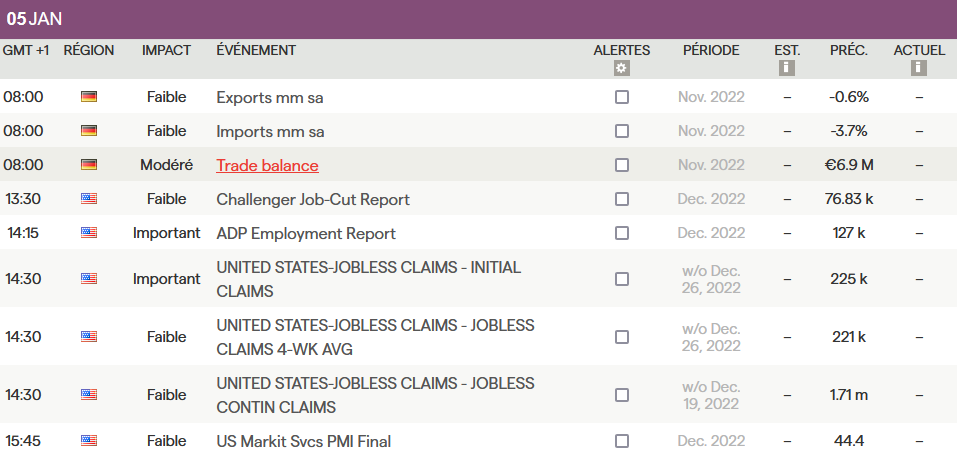The height and width of the screenshot is (464, 958).
Task: Click the alerts settings gear icon
Action: pos(621,68)
